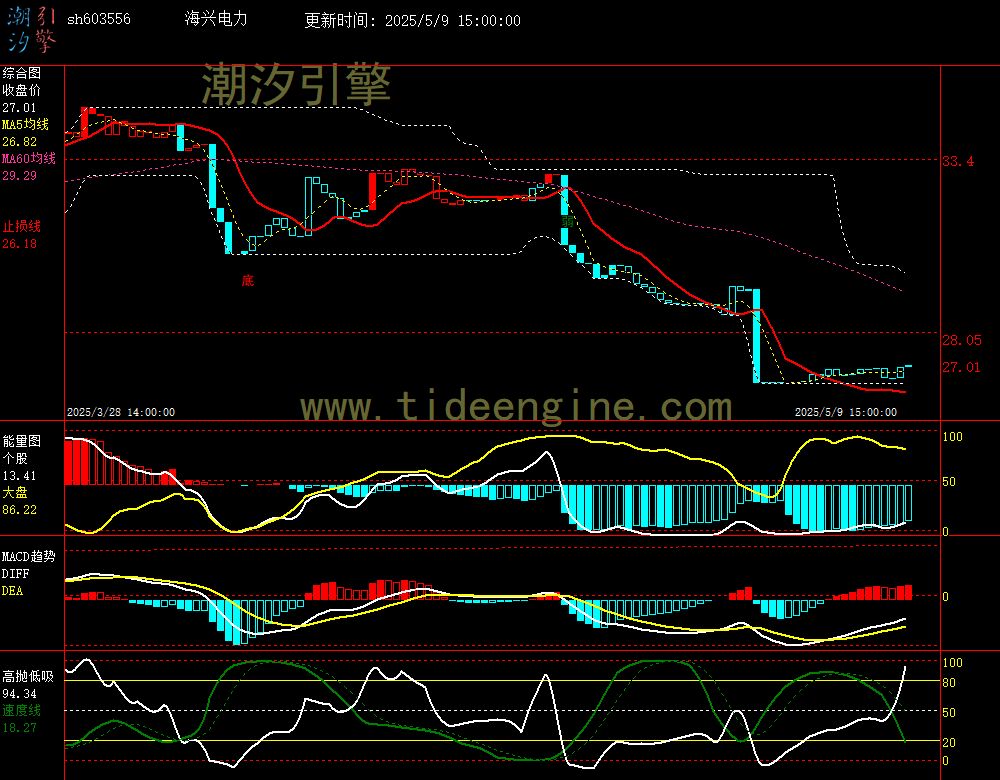
Task: Click the MA5均线 legend label
Action: [26, 124]
